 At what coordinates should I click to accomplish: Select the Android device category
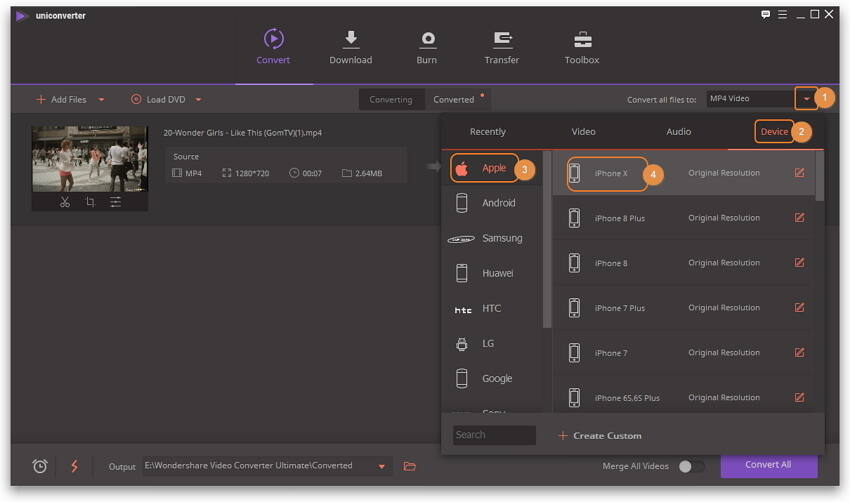(x=492, y=203)
